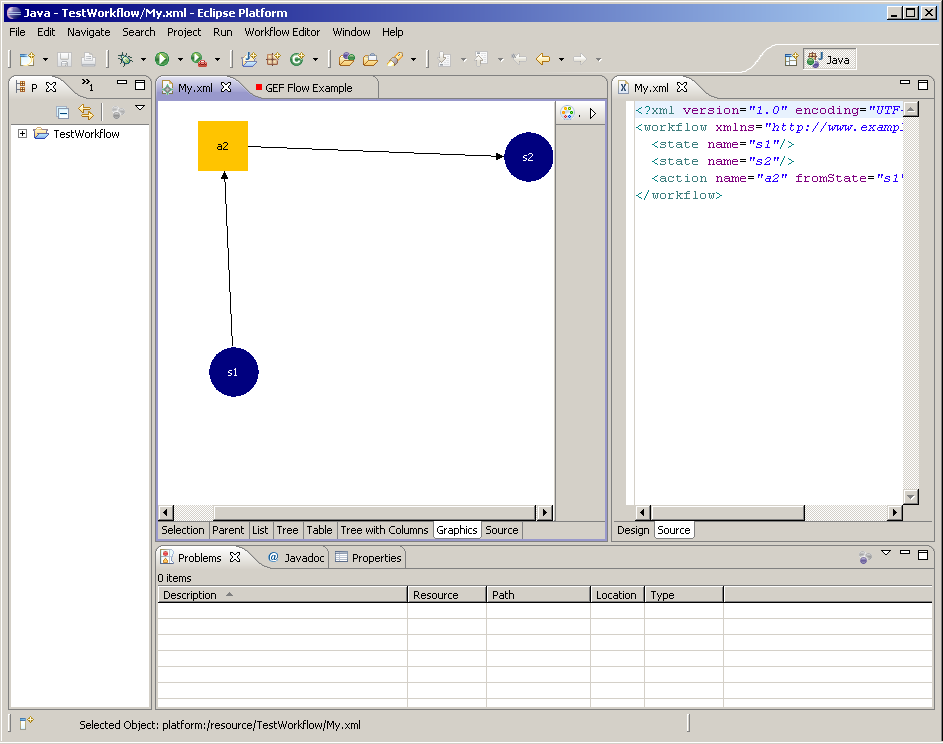Click the New Java Class icon

click(x=297, y=60)
